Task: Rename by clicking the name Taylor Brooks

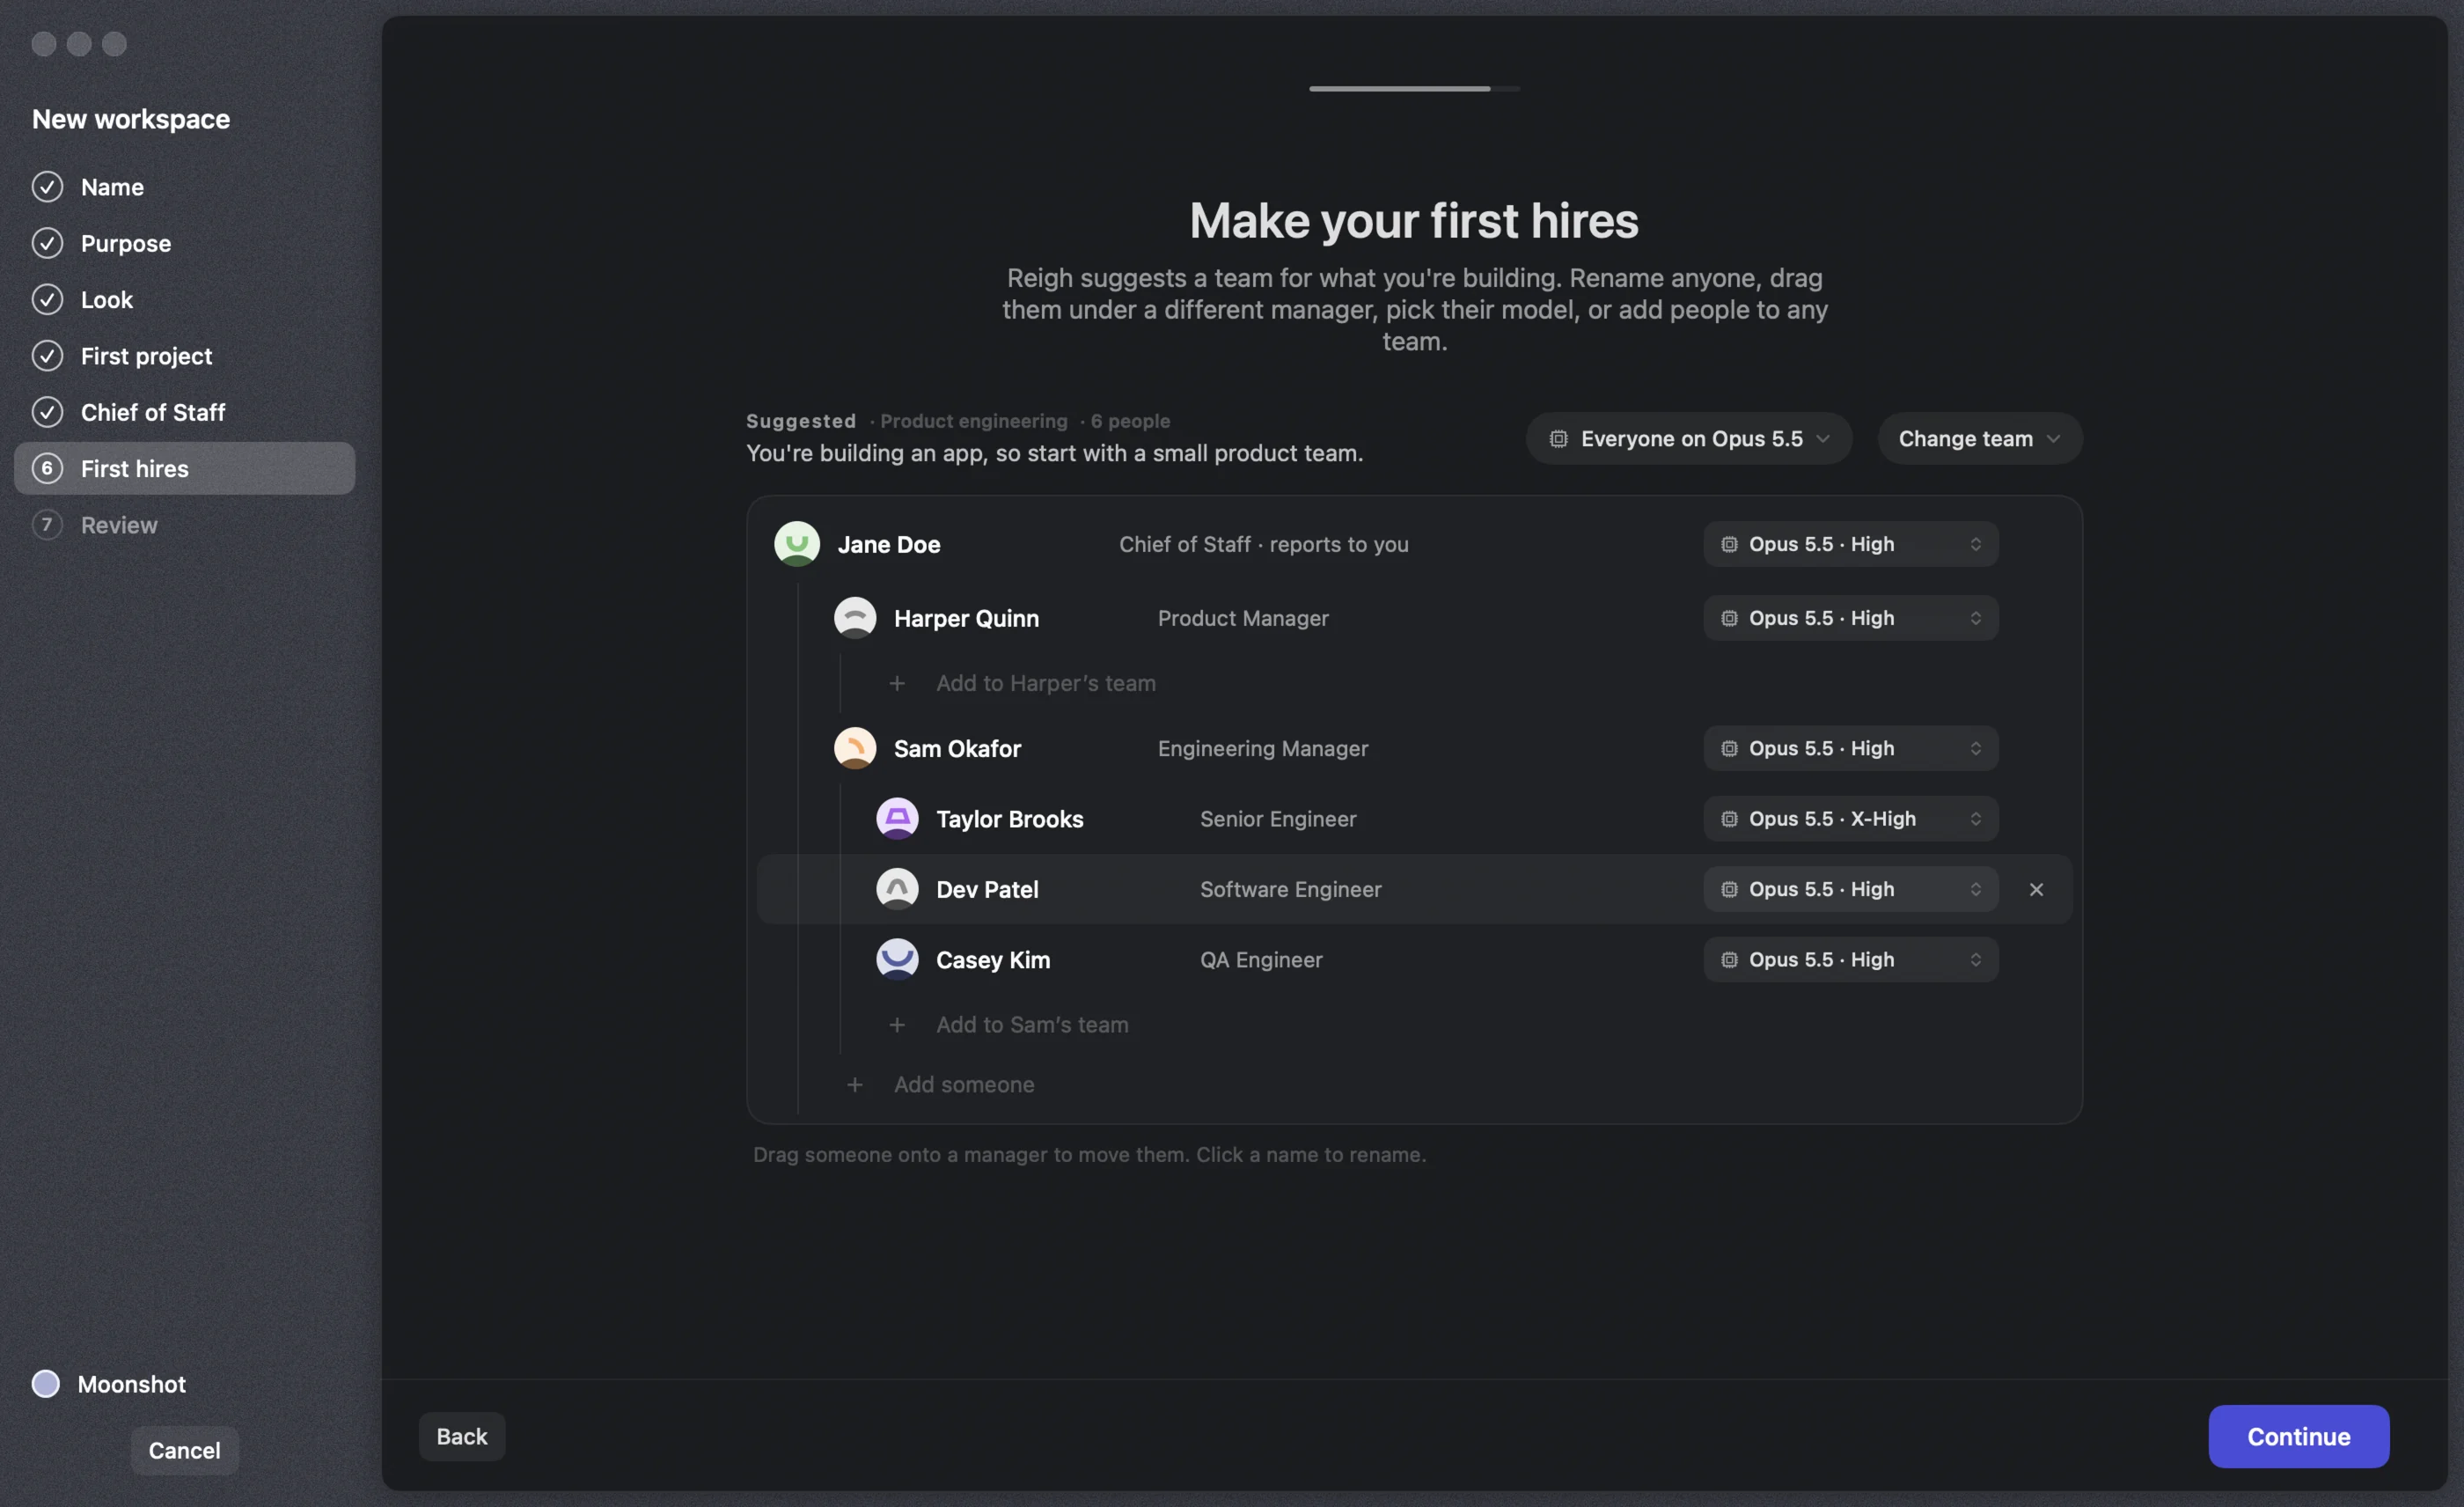Action: pos(1010,819)
